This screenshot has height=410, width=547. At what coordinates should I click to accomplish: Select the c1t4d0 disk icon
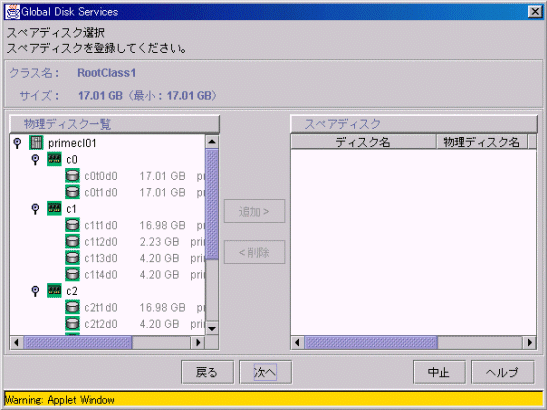click(72, 274)
